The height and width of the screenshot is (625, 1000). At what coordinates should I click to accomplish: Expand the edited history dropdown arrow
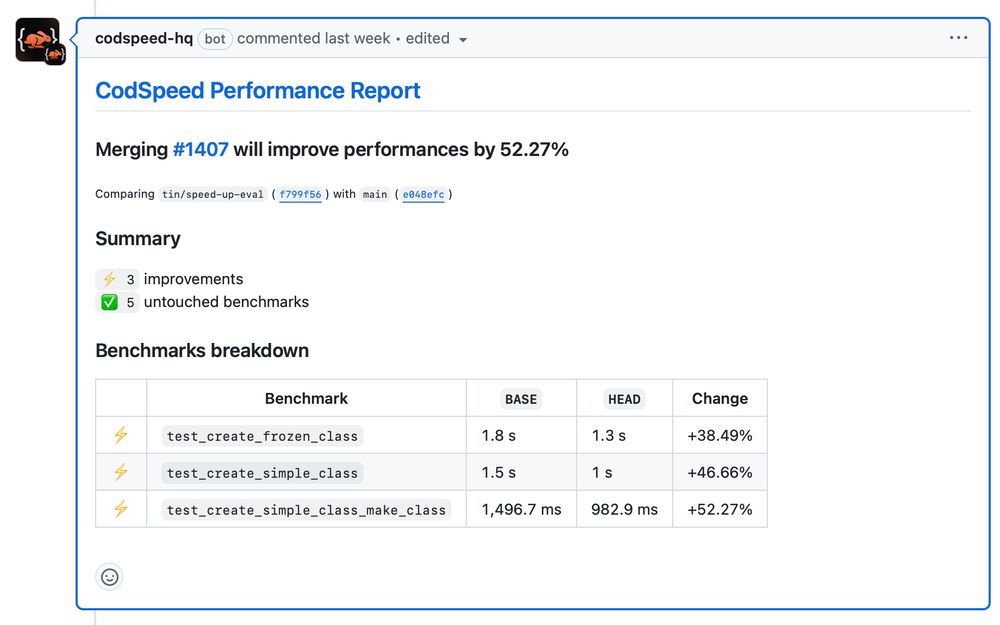(x=463, y=40)
